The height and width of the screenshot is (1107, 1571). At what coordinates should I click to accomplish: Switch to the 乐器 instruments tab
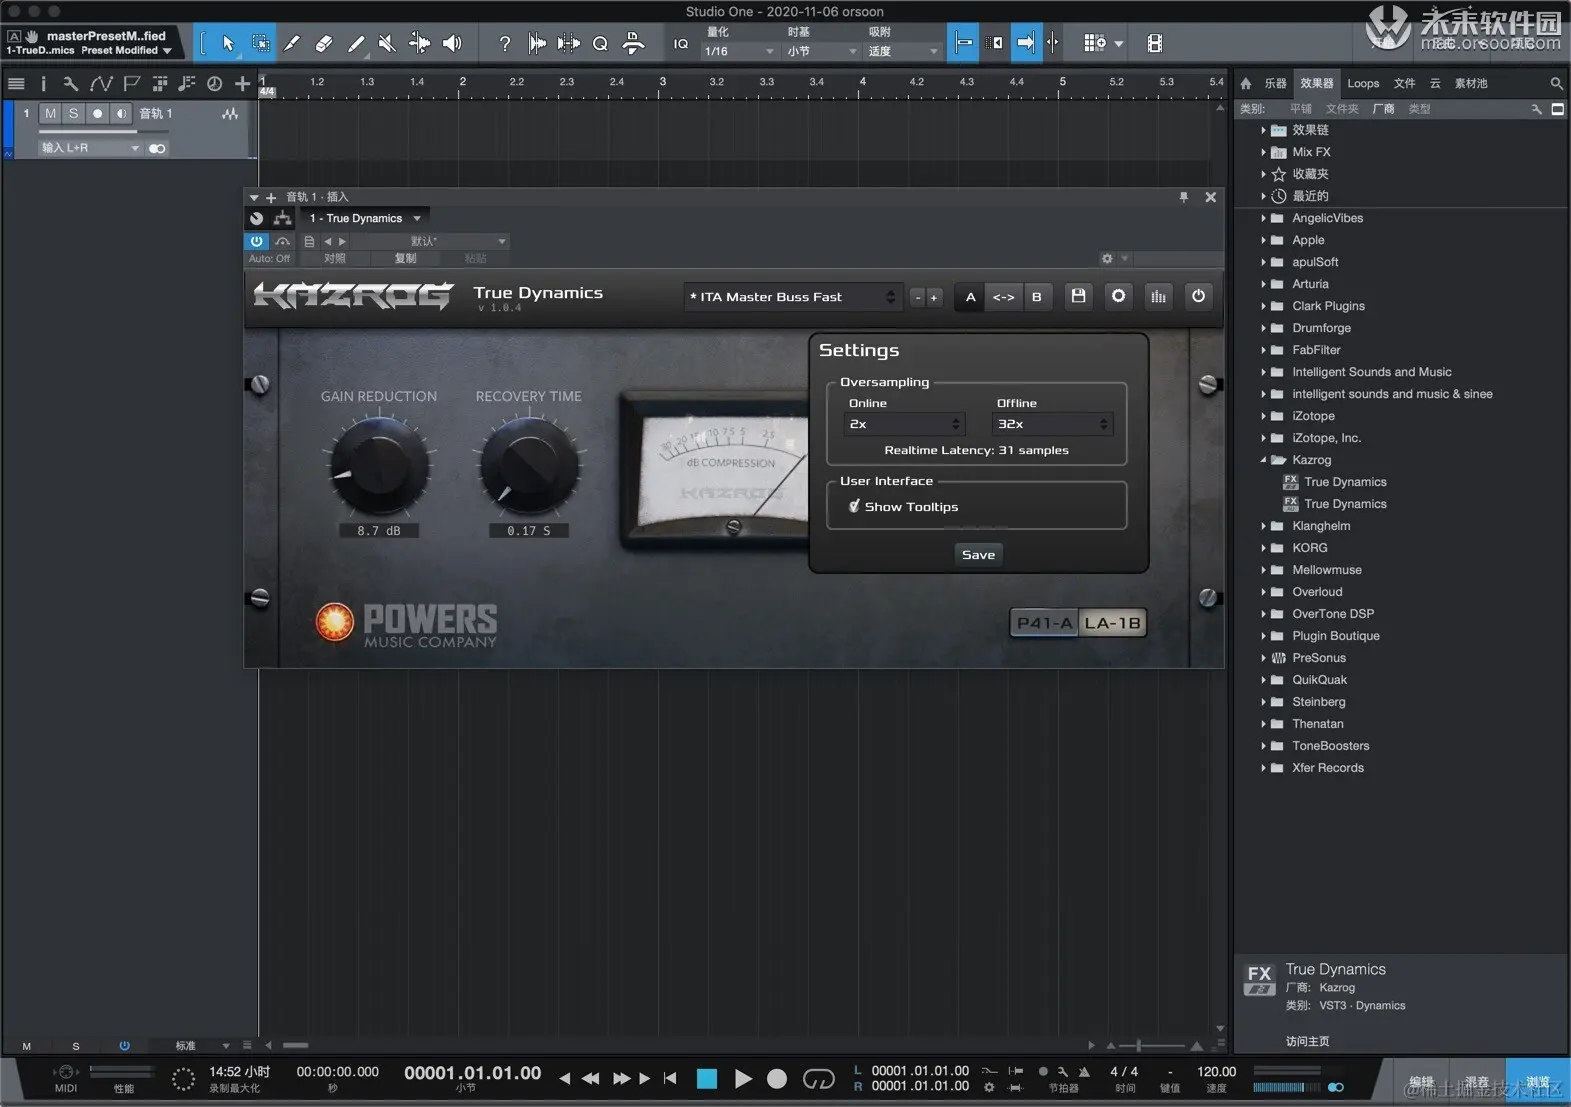pos(1275,84)
